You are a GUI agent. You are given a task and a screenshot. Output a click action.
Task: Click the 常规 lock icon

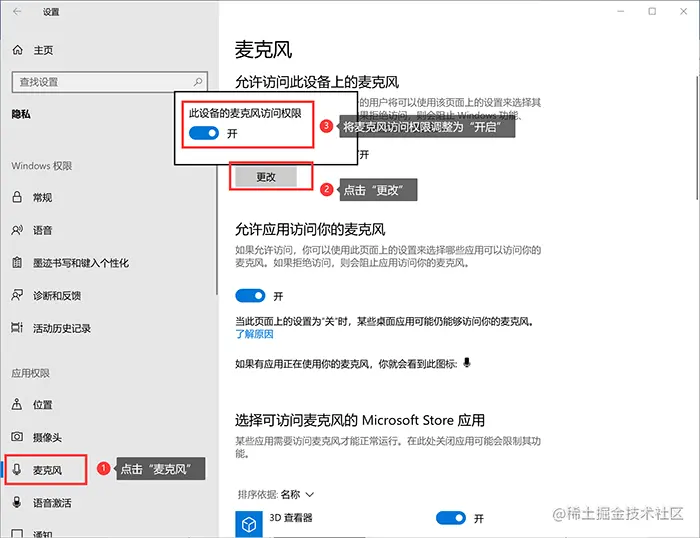(x=17, y=197)
